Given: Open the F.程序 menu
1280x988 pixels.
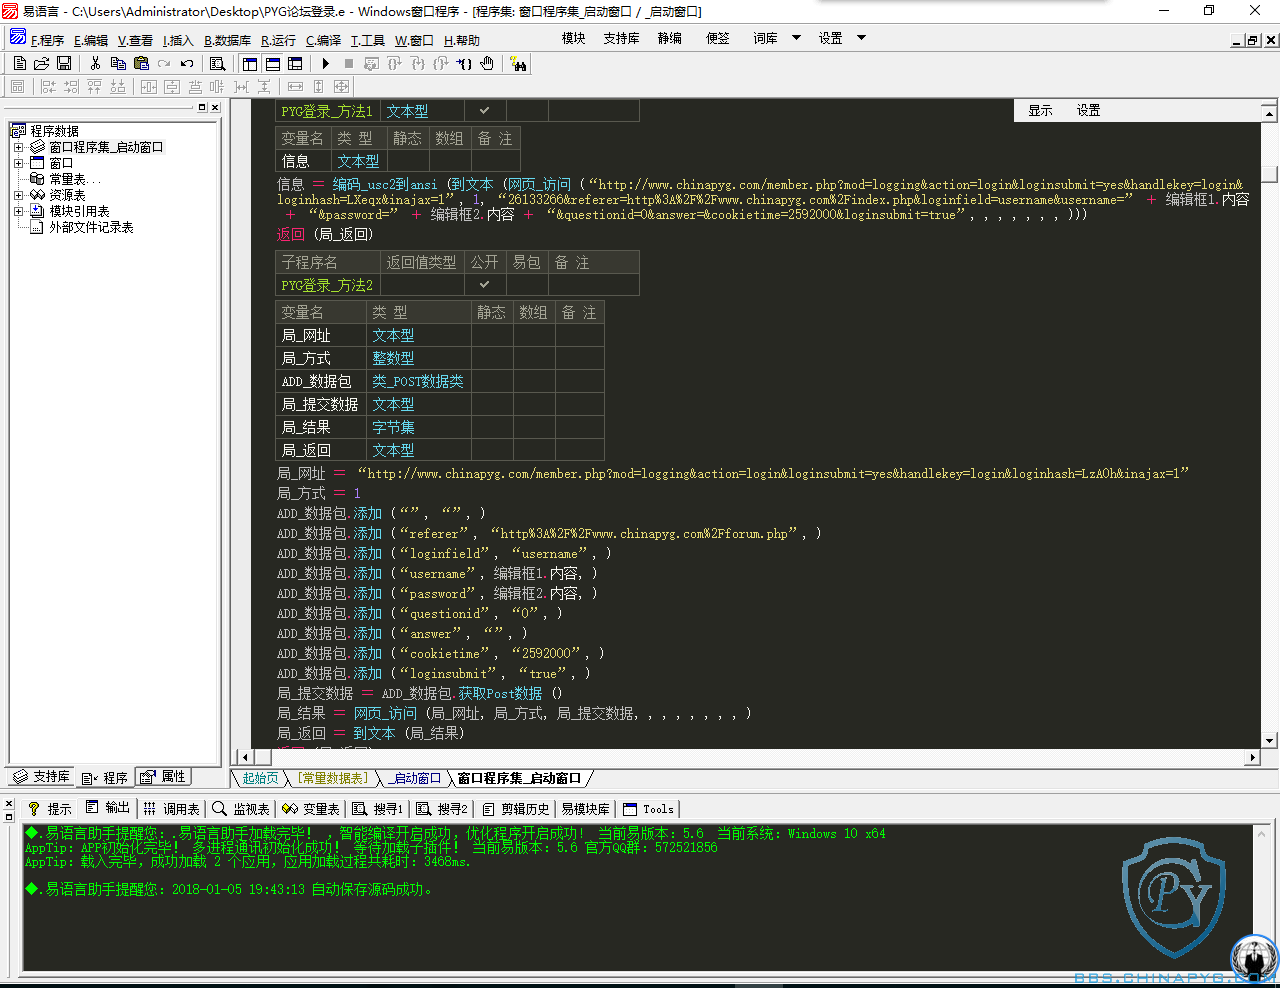Looking at the screenshot, I should coord(47,40).
